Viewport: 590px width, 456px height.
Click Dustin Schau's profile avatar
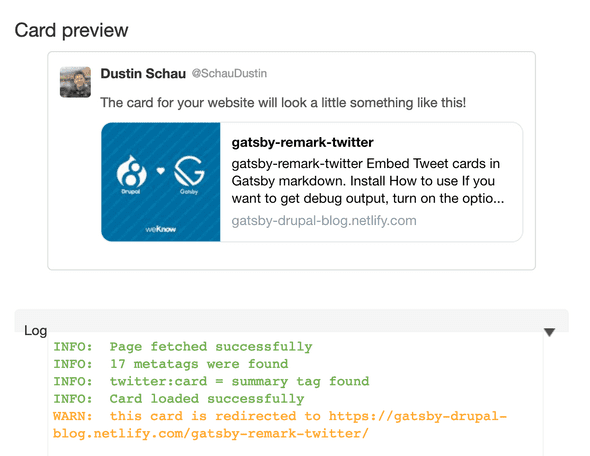point(75,82)
